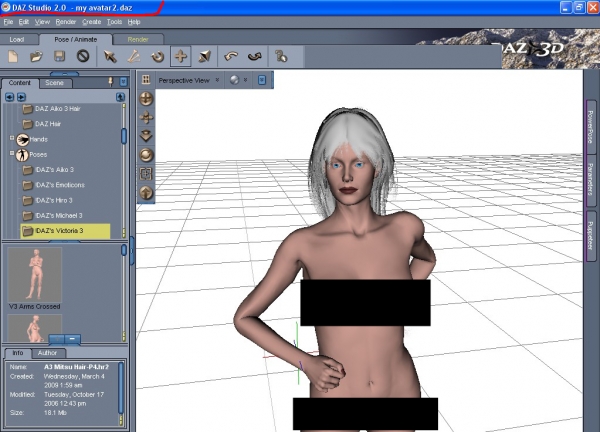
Task: Open Content pane options dropdown arrow
Action: [x=123, y=82]
